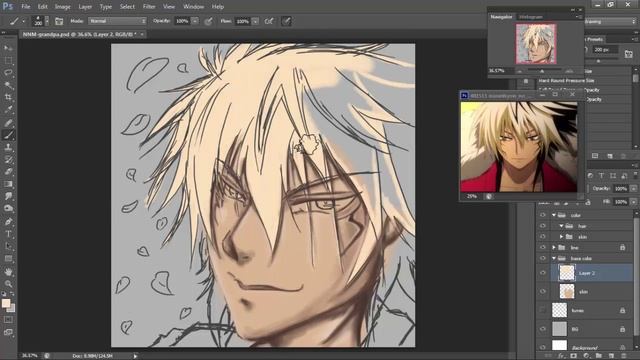Open the Window menu
Screen dimensions: 640x360
(193, 7)
